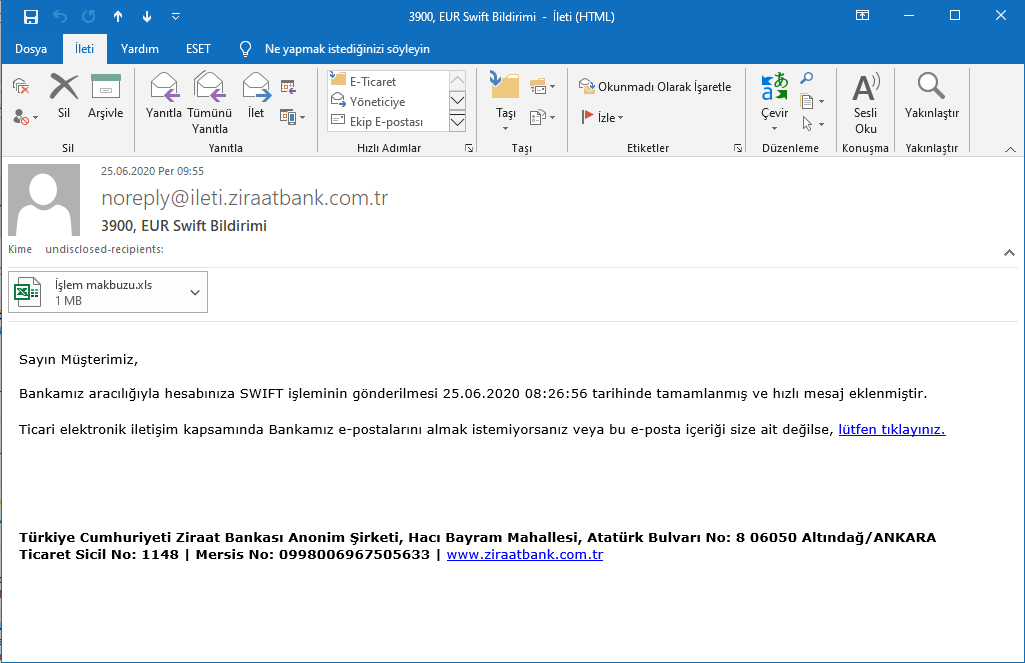The height and width of the screenshot is (663, 1025).
Task: Select the İleti ribbon tab
Action: (84, 49)
